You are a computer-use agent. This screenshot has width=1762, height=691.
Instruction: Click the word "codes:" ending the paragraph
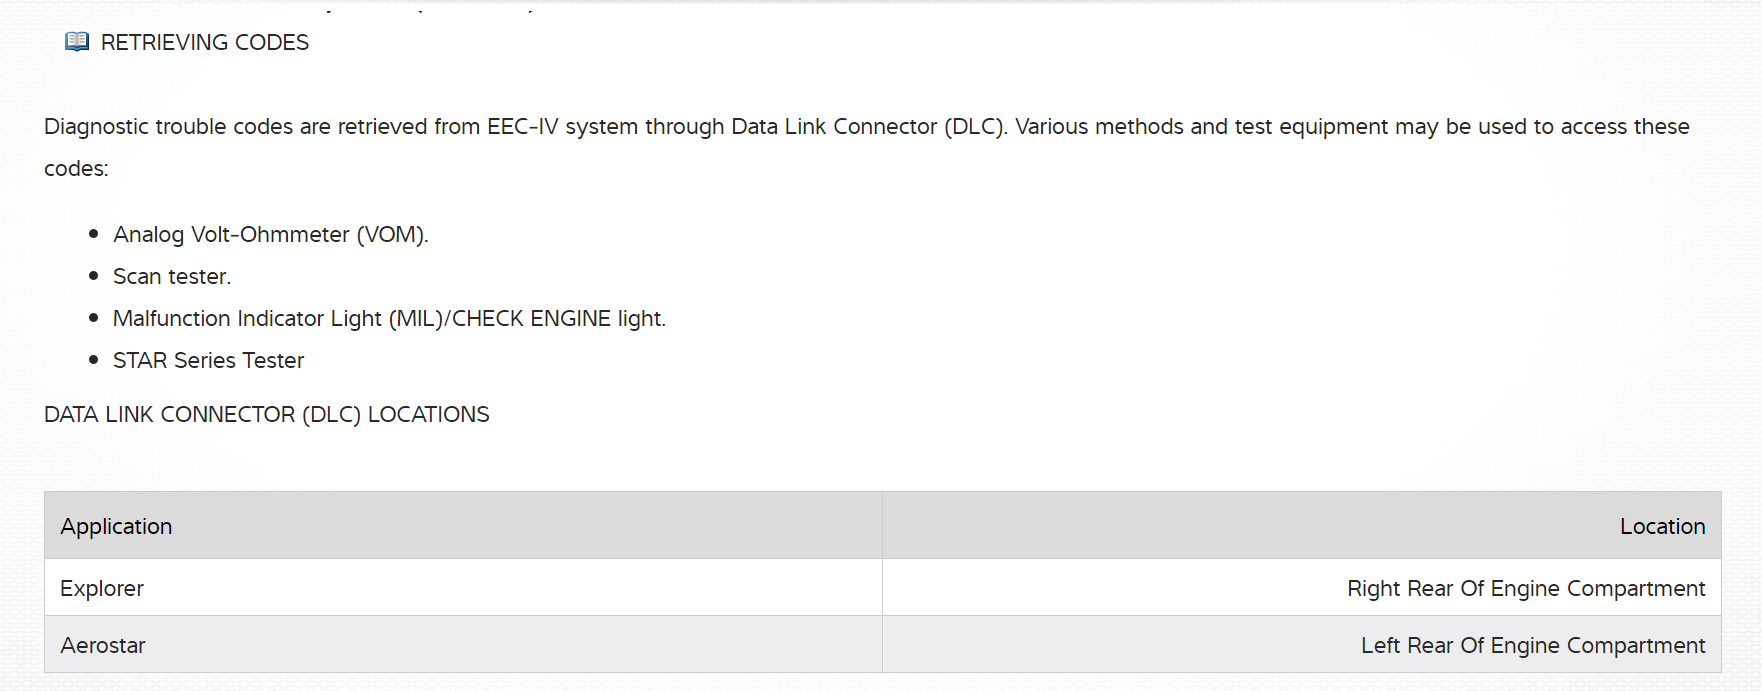click(x=76, y=169)
